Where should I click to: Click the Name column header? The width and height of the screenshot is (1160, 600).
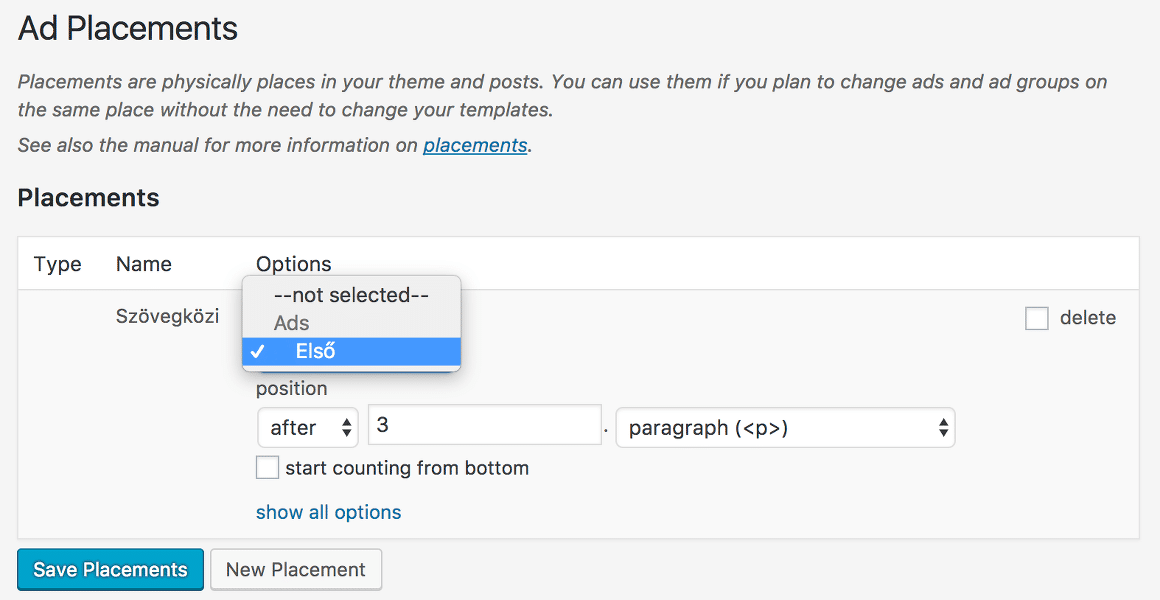pyautogui.click(x=144, y=264)
